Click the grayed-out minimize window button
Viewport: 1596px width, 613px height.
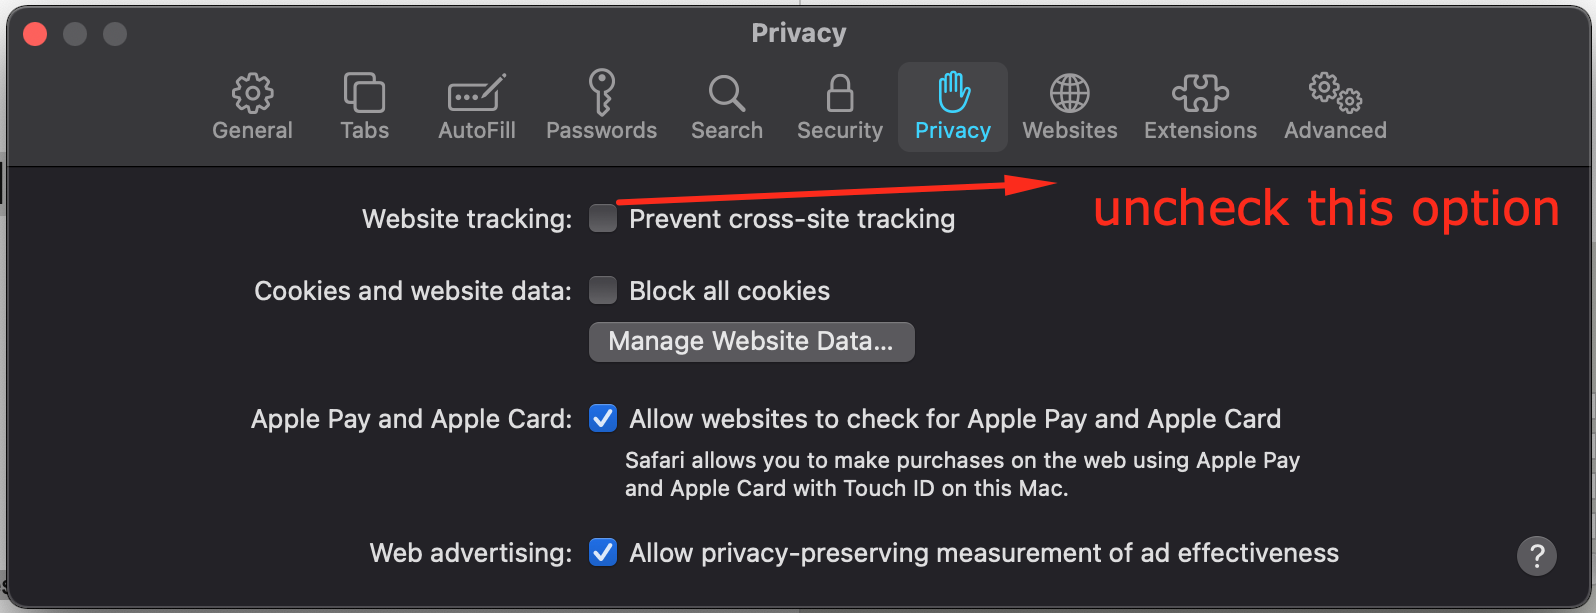click(75, 33)
